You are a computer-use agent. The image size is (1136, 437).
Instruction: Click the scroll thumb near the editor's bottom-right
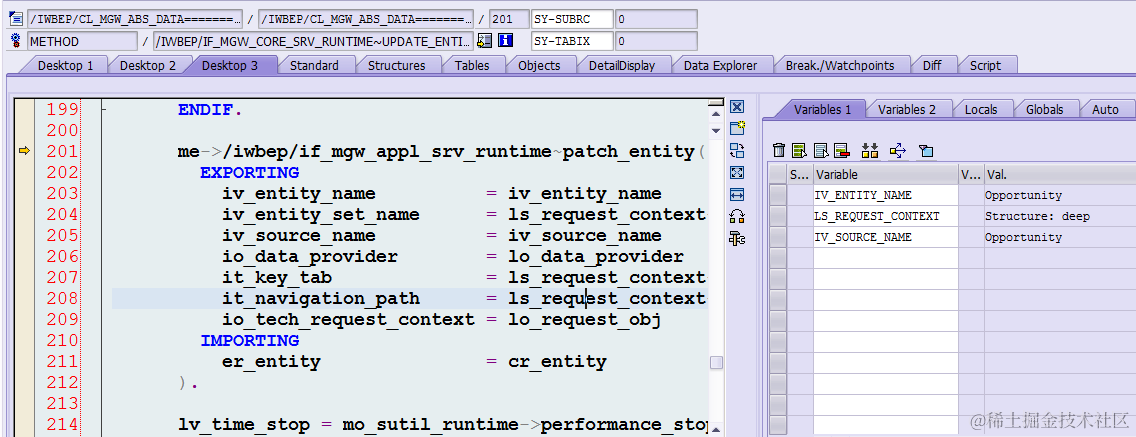(716, 362)
